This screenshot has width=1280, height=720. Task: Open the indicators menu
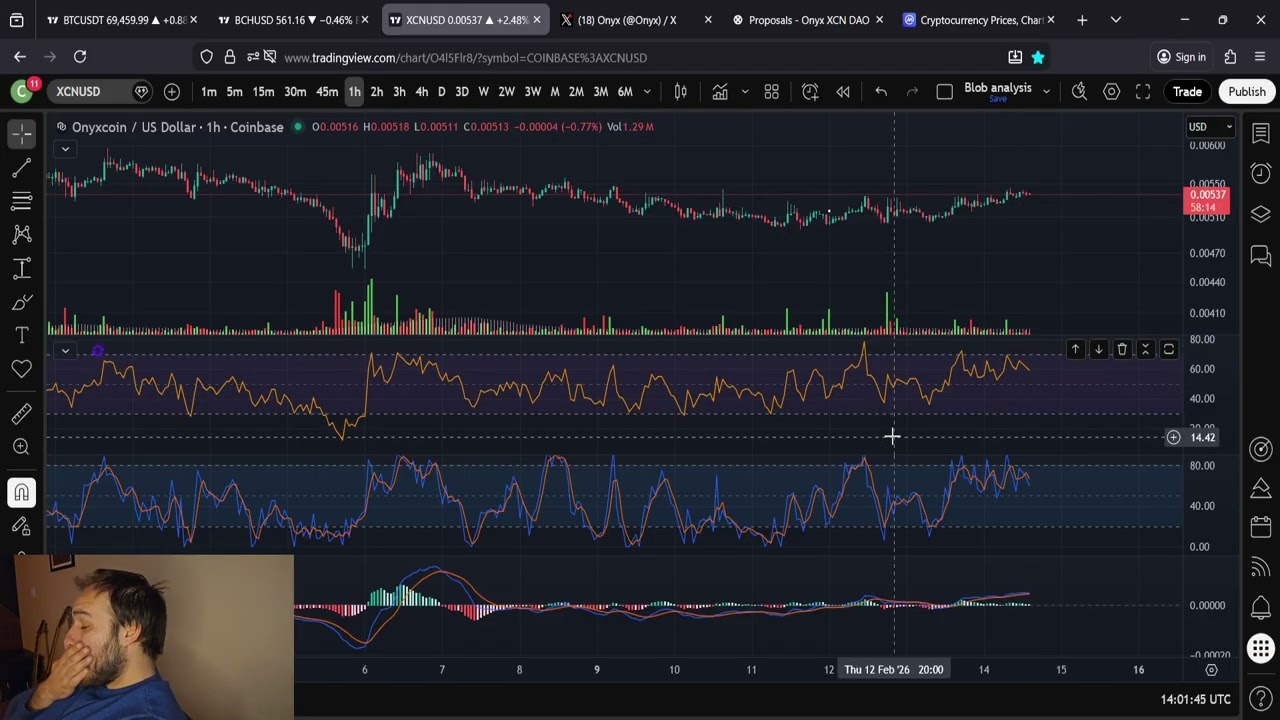pos(720,92)
